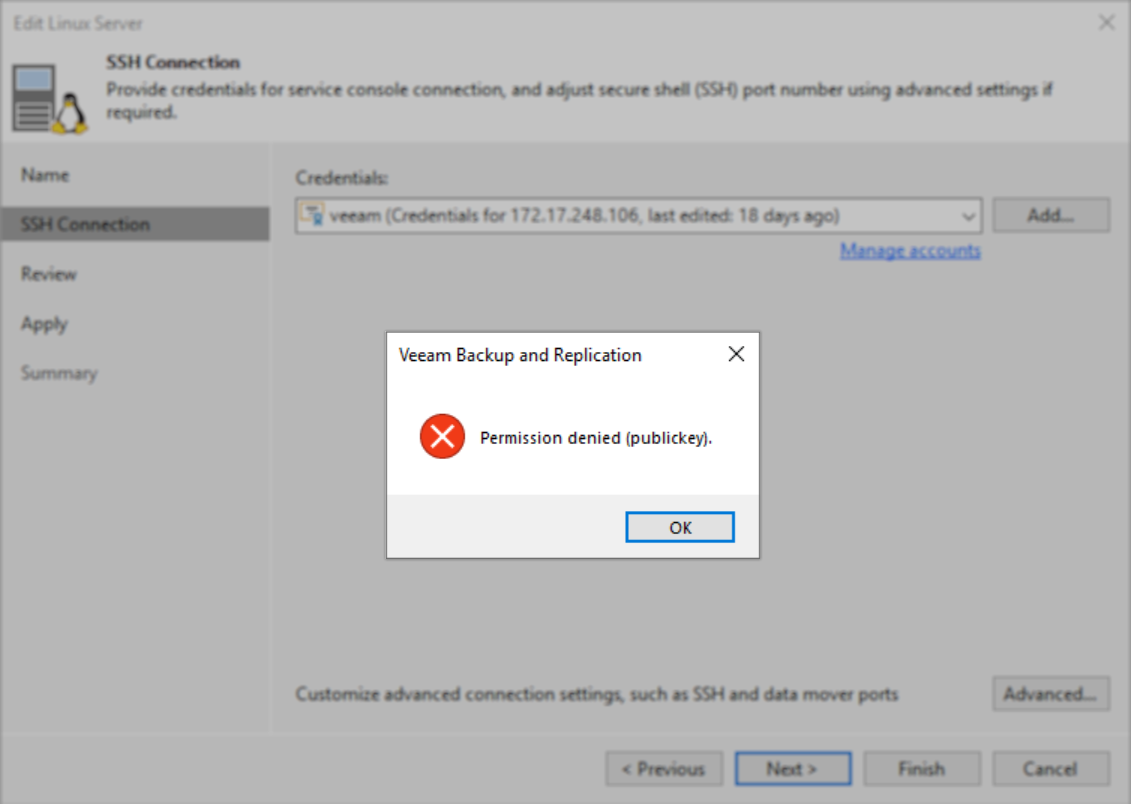The height and width of the screenshot is (804, 1131).
Task: Open the Review wizard step
Action: [49, 274]
